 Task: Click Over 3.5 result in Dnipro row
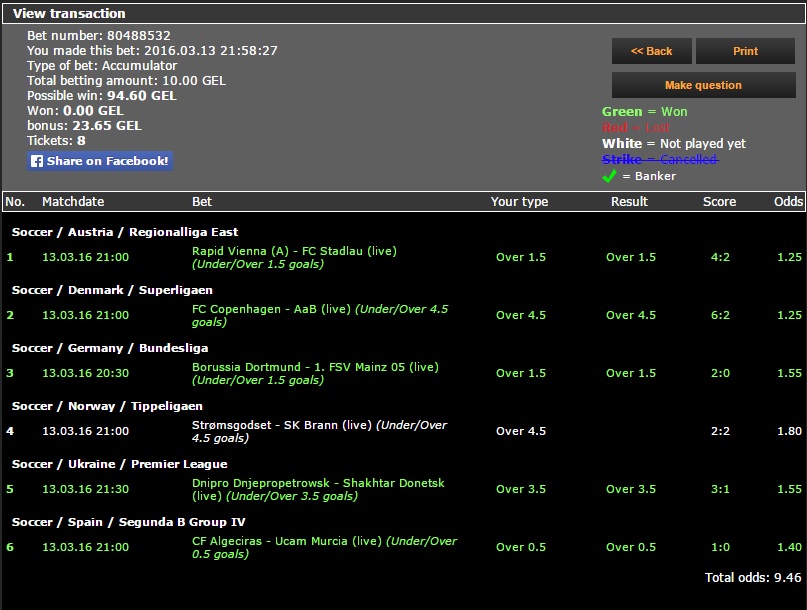(x=631, y=490)
